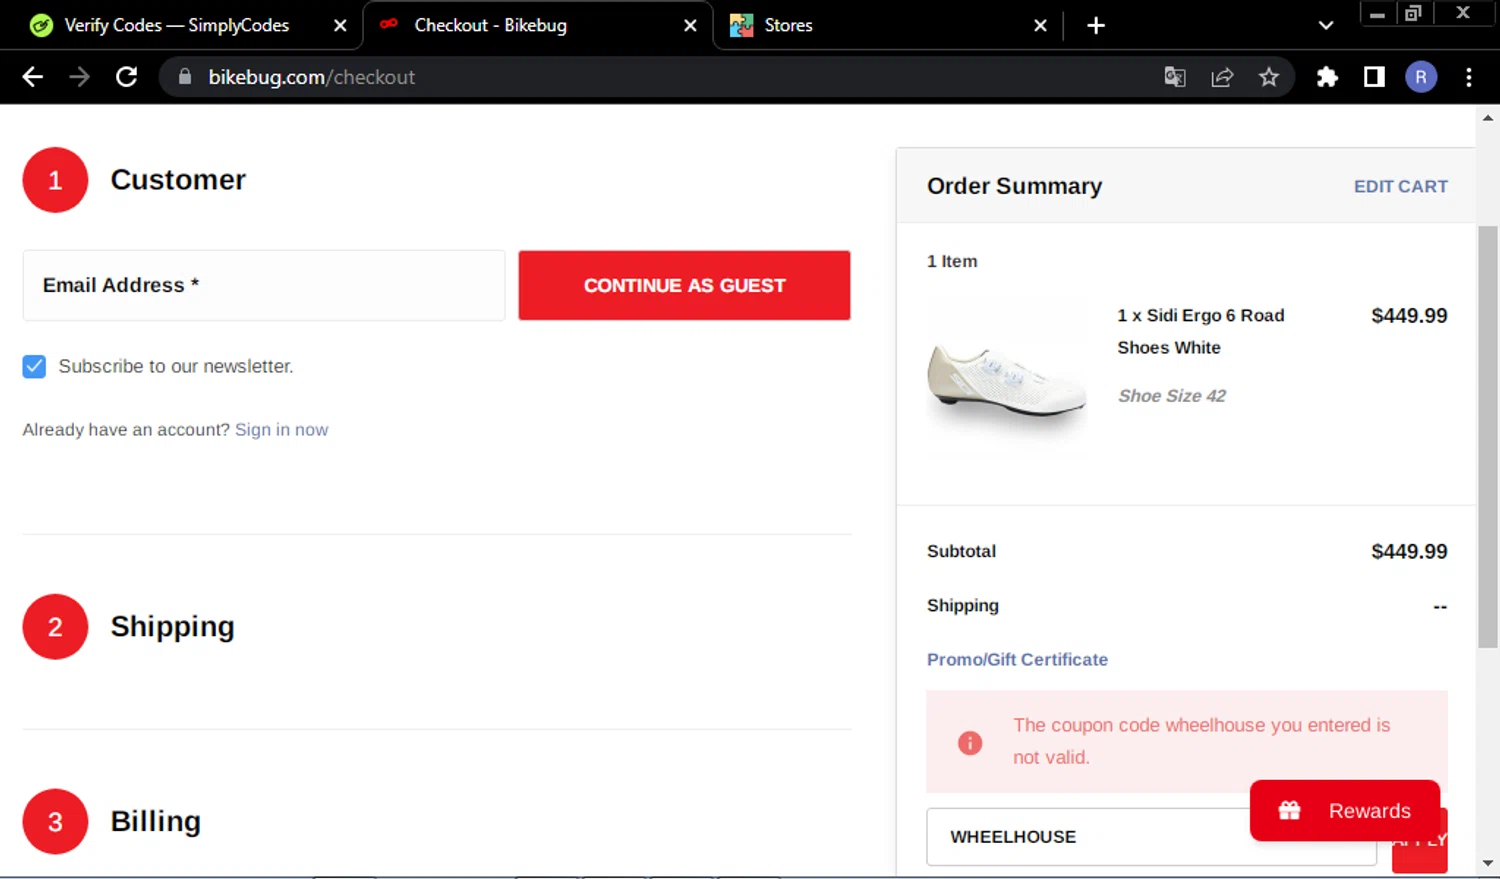Image resolution: width=1500 pixels, height=879 pixels.
Task: Focus the Email Address field
Action: click(264, 285)
